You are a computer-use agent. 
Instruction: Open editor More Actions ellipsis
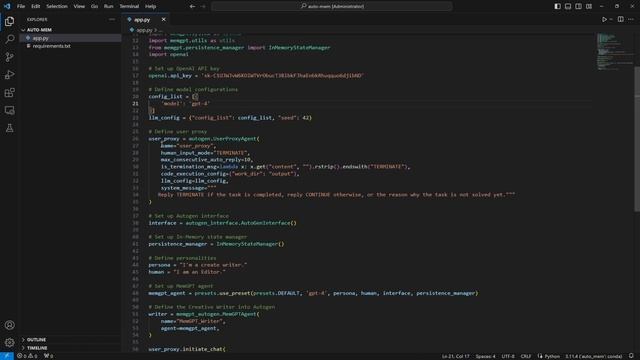click(x=631, y=20)
